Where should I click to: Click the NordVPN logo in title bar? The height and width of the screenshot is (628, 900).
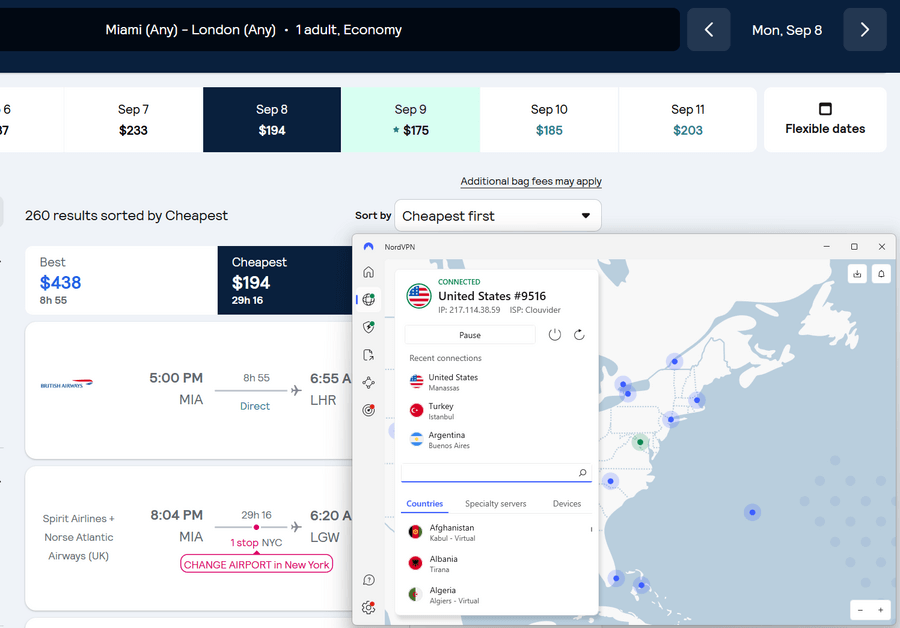point(368,246)
